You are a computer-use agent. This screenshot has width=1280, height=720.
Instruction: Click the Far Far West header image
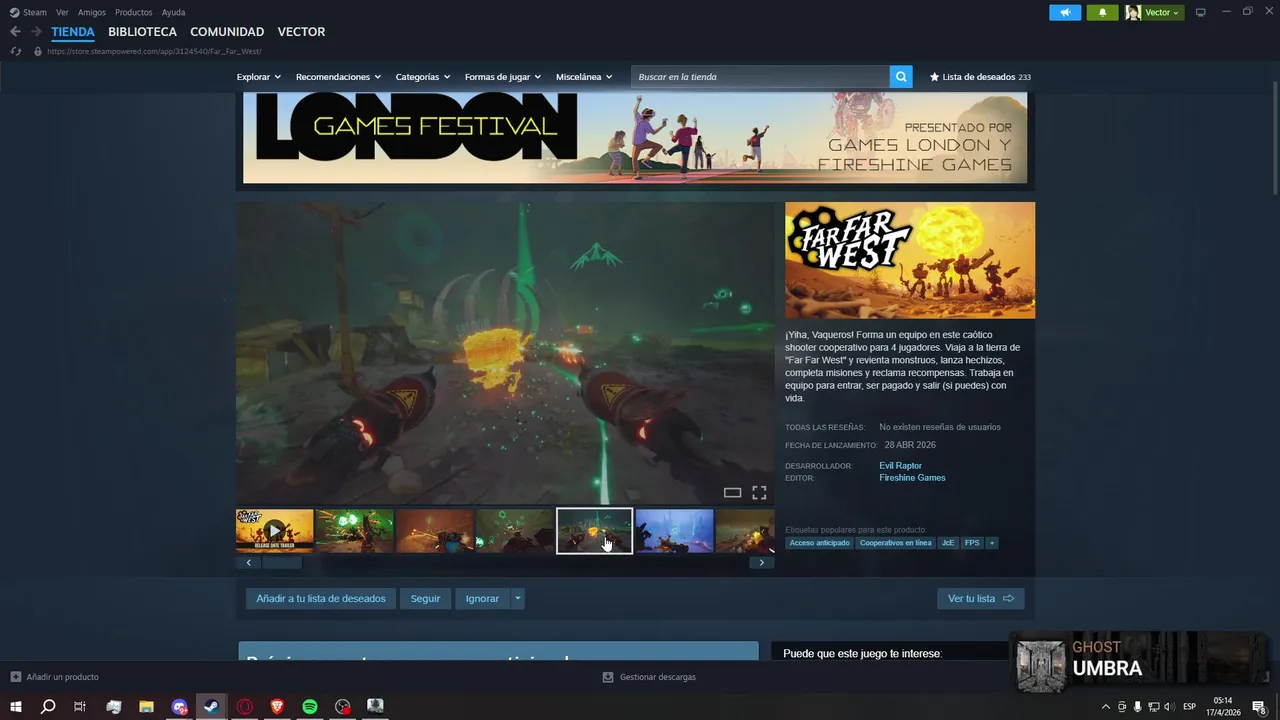[910, 260]
